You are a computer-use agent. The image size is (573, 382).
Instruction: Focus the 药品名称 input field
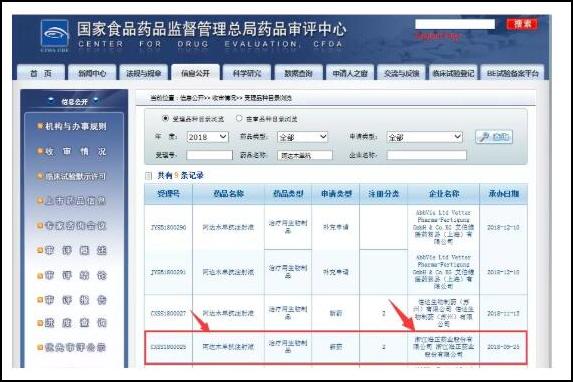(x=305, y=155)
